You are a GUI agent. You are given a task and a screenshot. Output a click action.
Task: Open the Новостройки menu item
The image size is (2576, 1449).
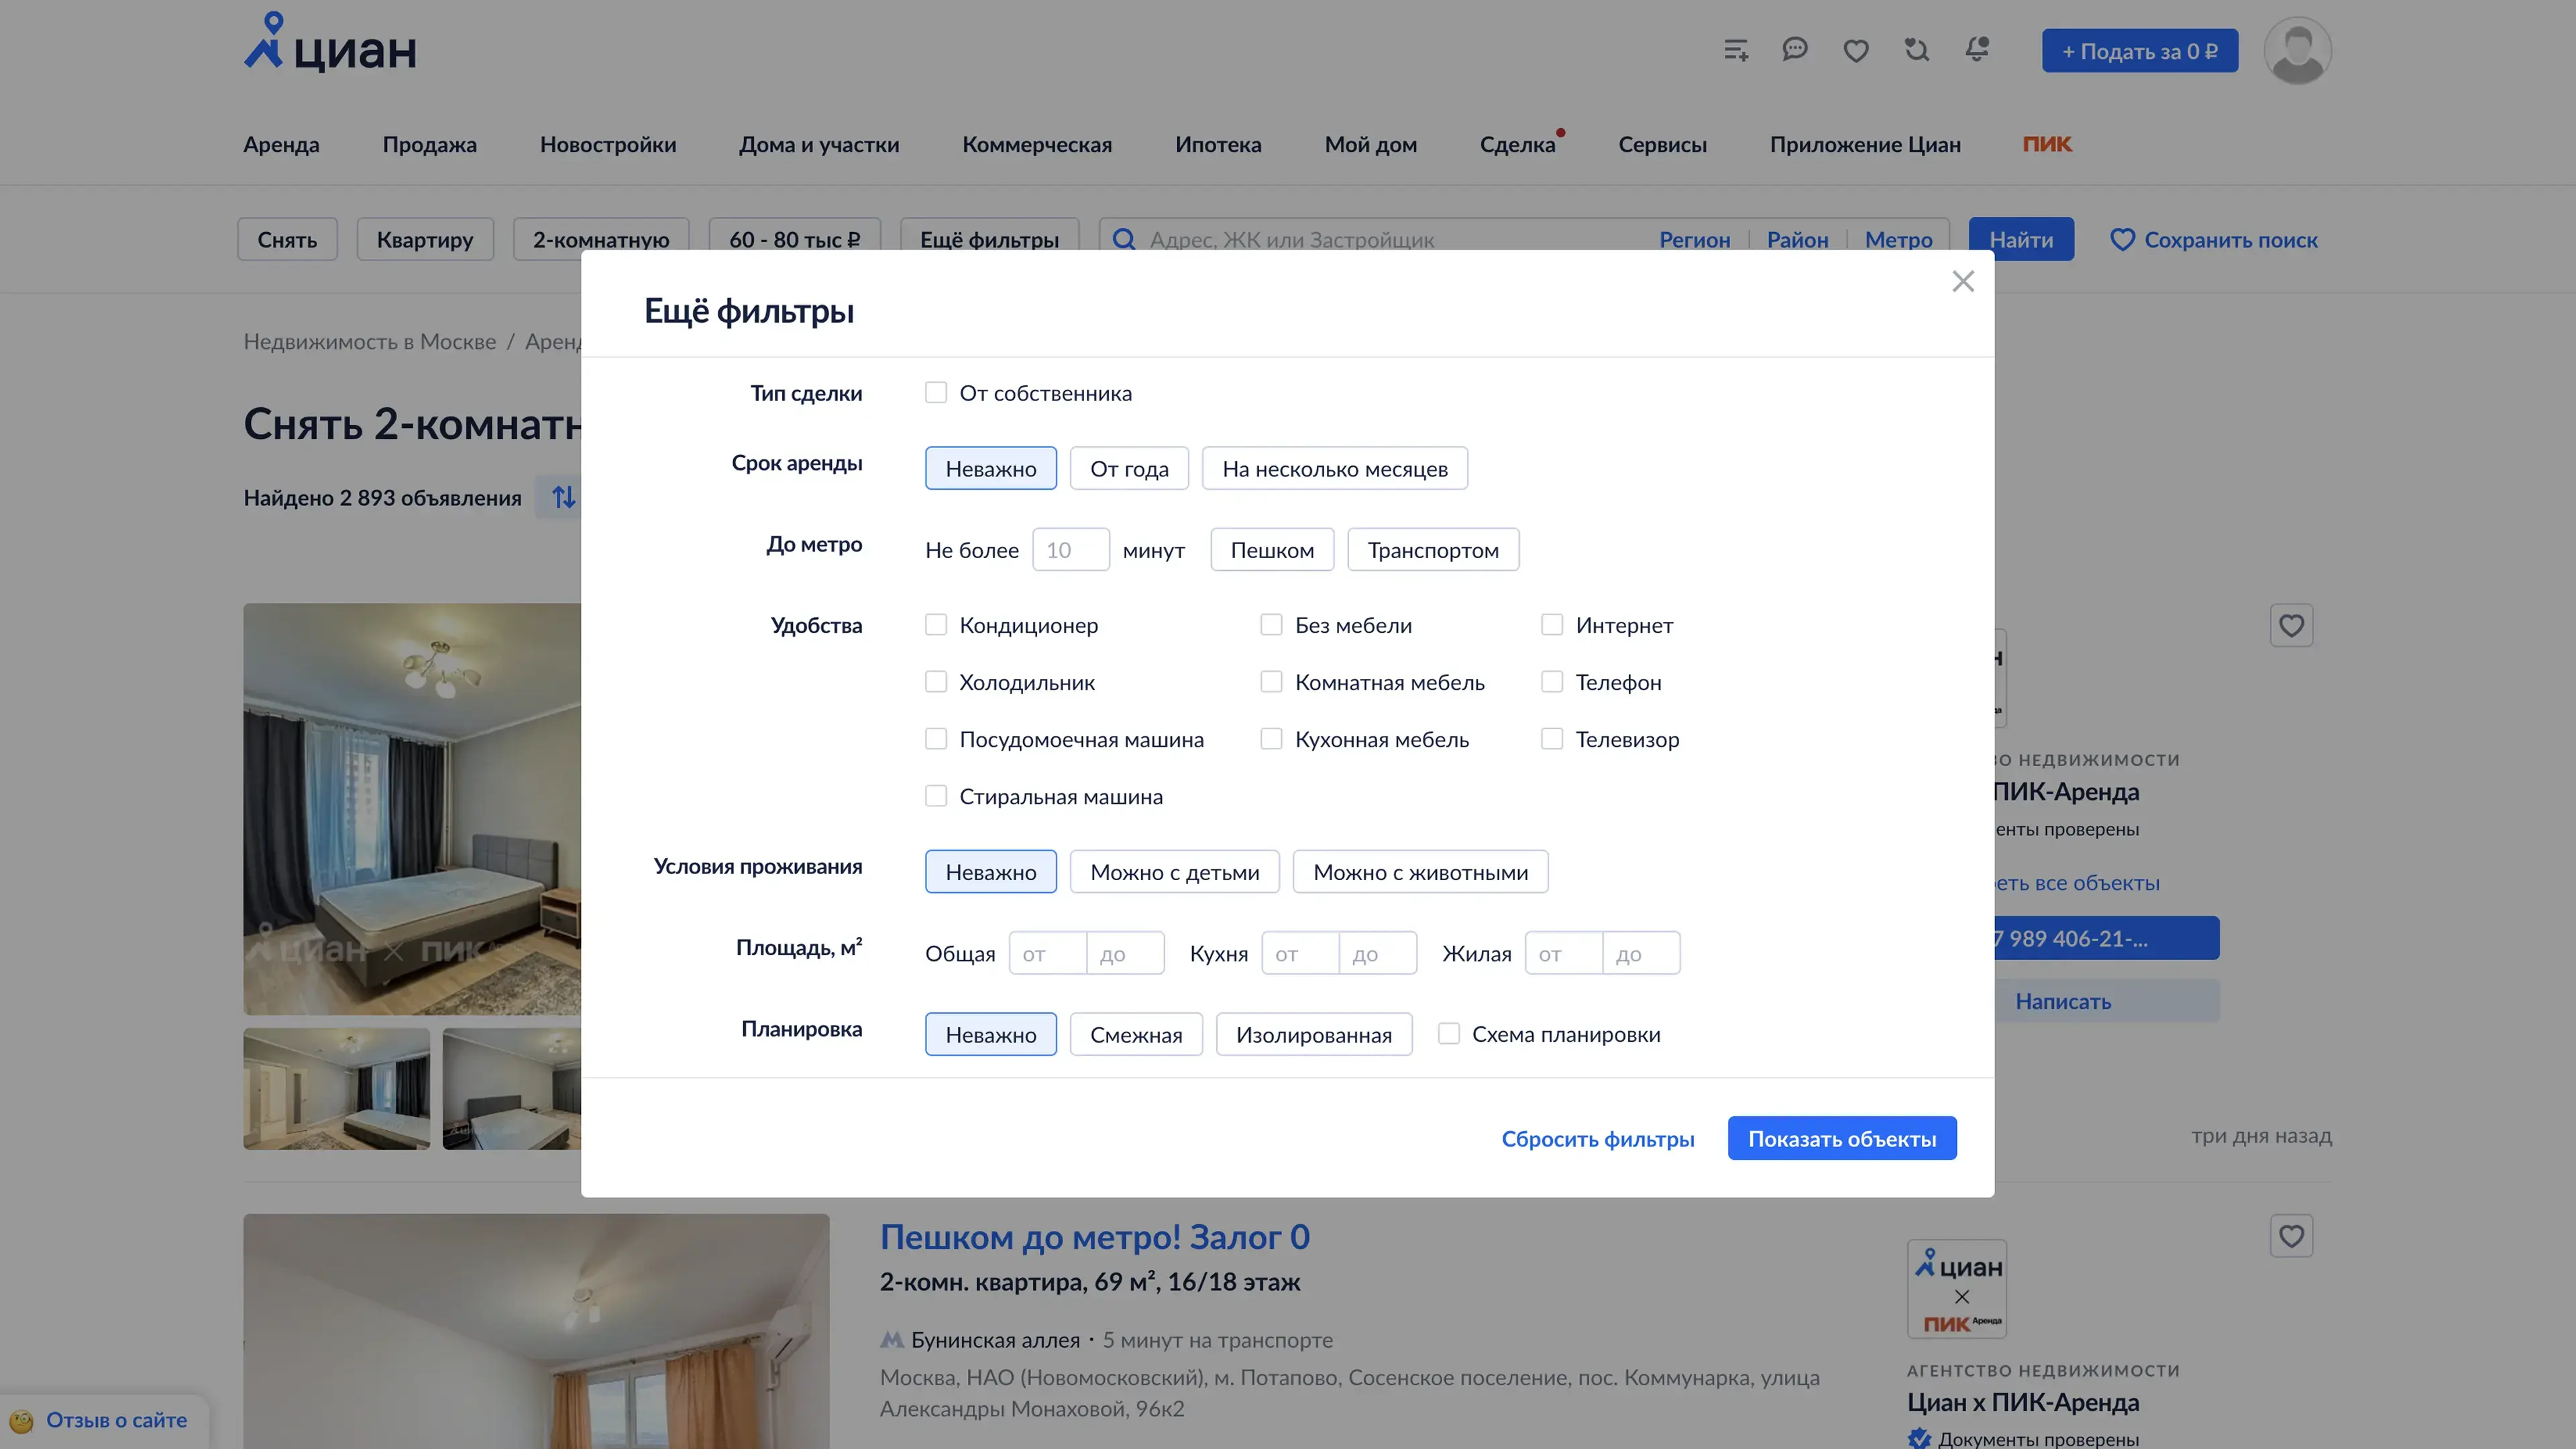608,144
